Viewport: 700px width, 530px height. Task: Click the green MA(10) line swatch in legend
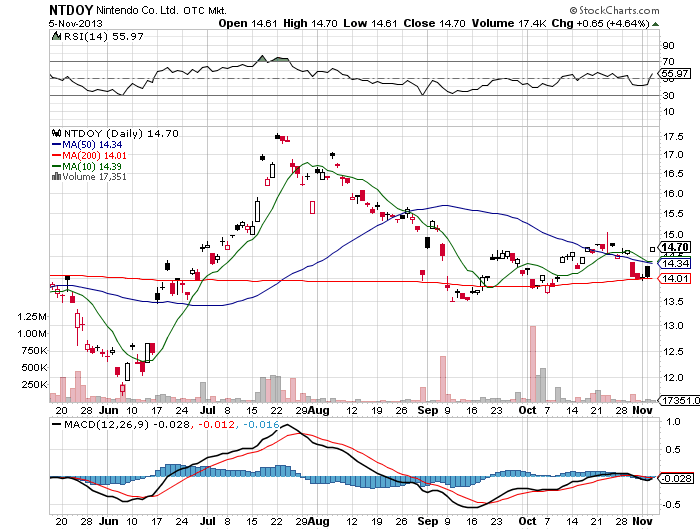(x=56, y=166)
